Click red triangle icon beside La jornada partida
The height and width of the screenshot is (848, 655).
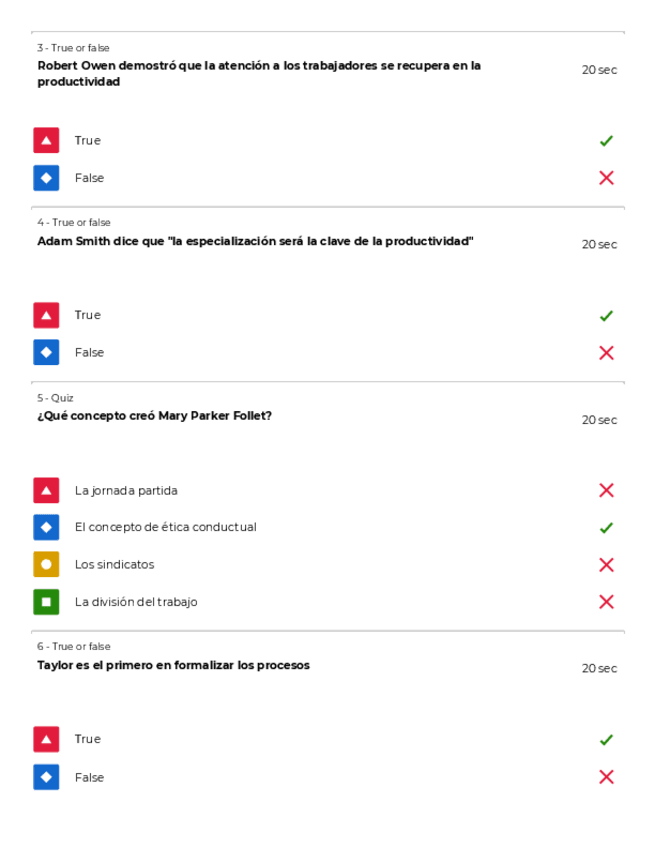pos(46,490)
